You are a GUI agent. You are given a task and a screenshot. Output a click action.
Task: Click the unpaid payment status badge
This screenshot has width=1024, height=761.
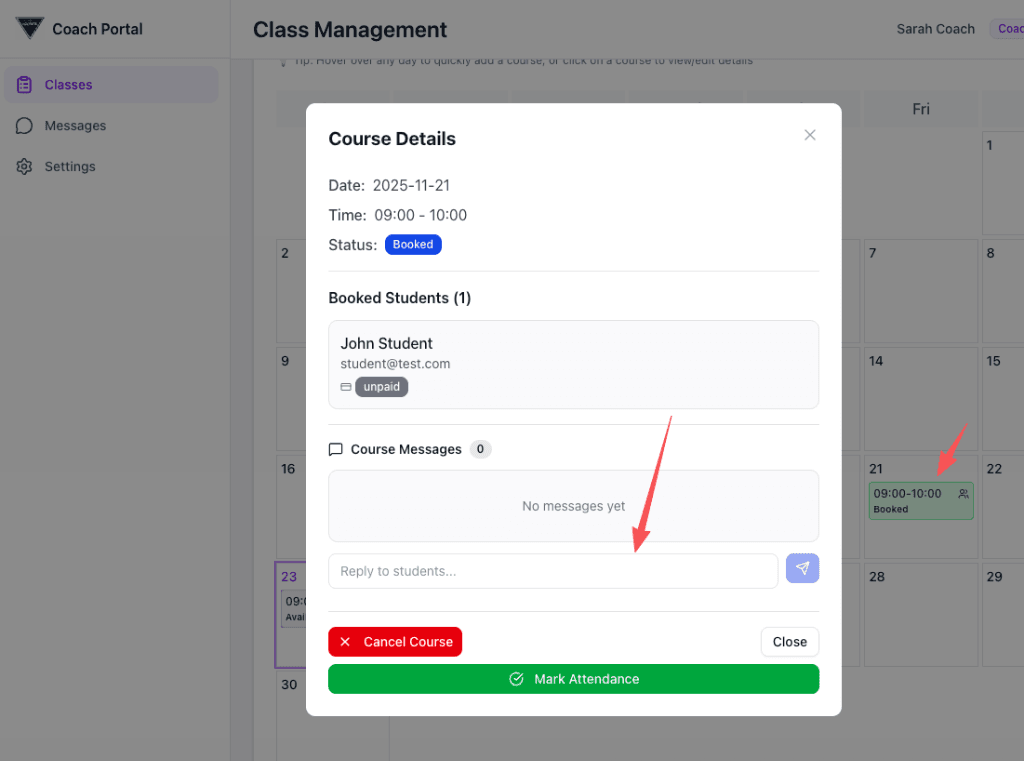[x=382, y=387]
